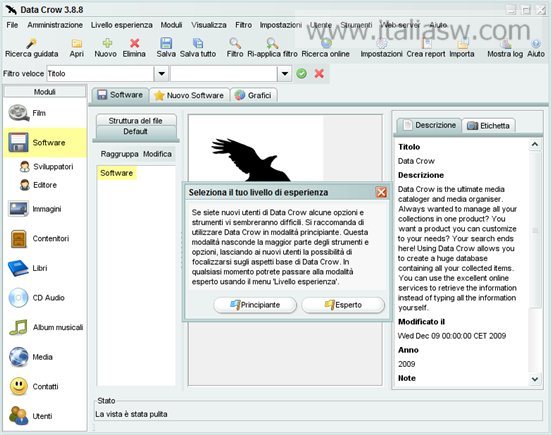This screenshot has height=435, width=552.
Task: Open the Livello esperienza menu
Action: click(x=121, y=25)
